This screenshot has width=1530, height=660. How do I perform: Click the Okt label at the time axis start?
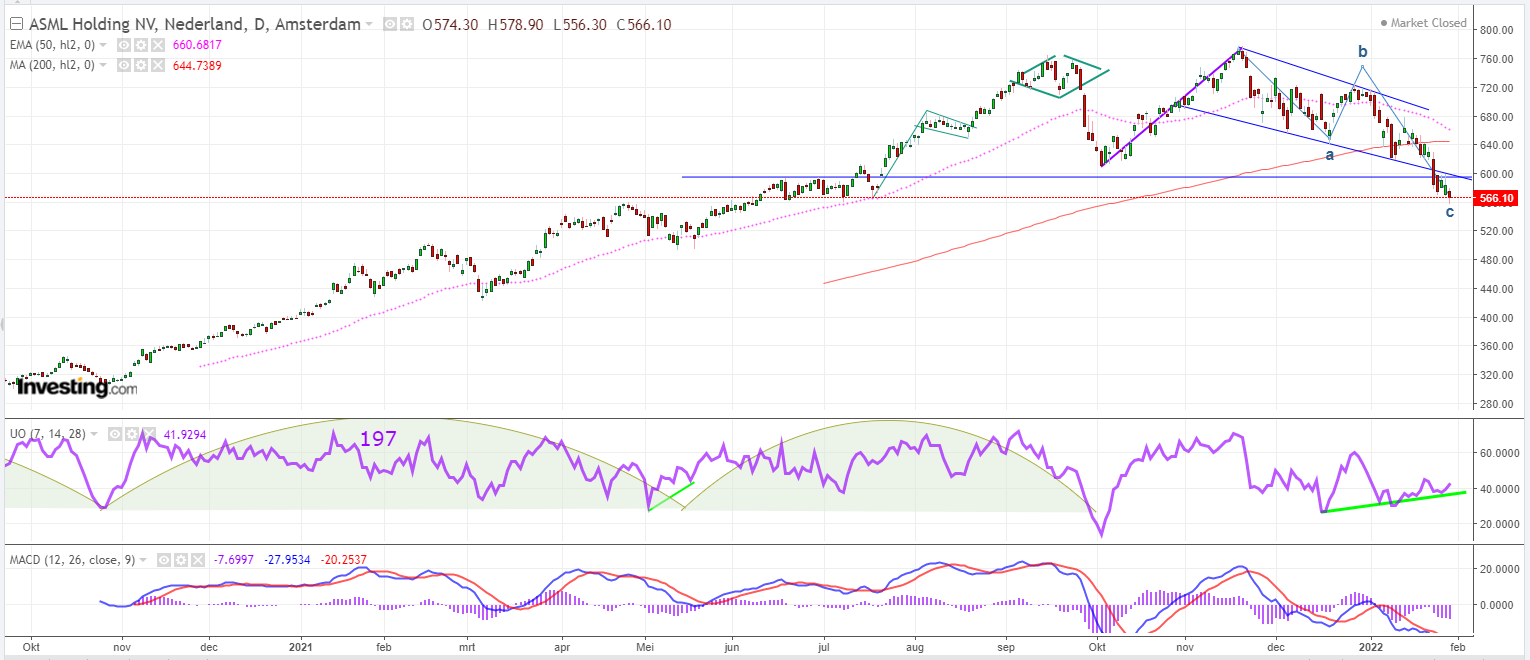[x=30, y=647]
